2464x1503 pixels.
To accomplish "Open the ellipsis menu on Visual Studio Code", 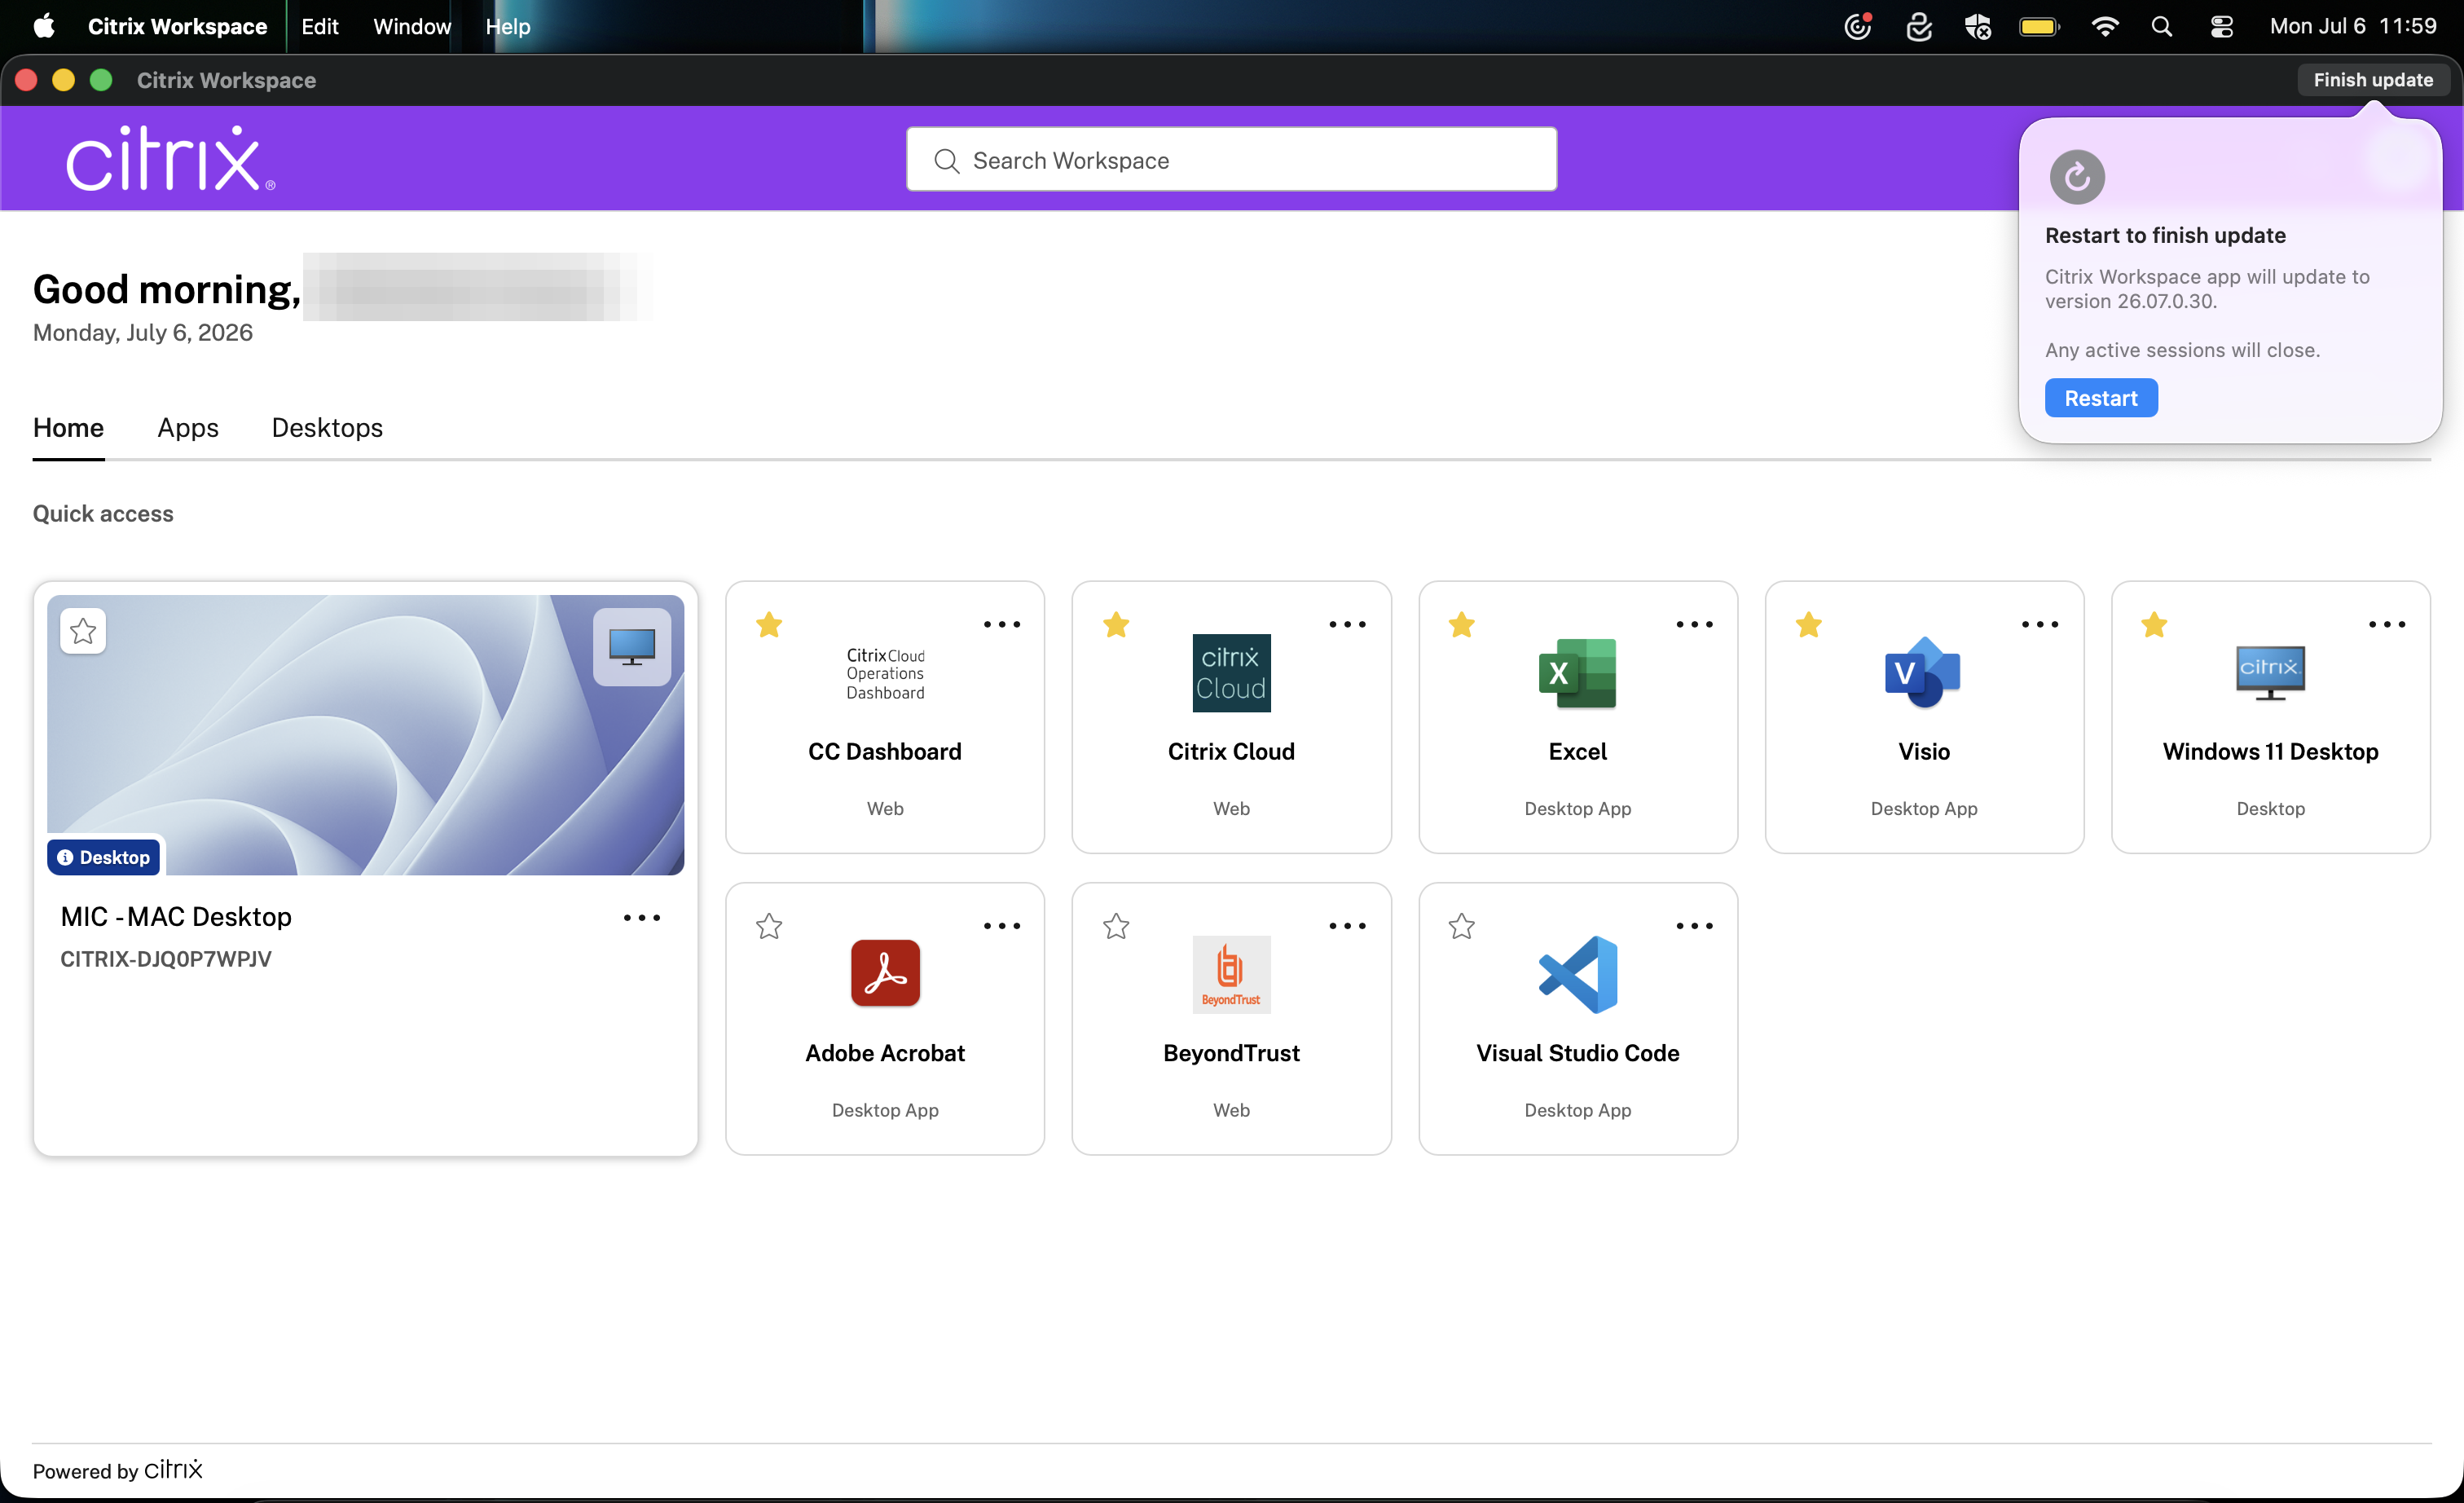I will 1694,926.
